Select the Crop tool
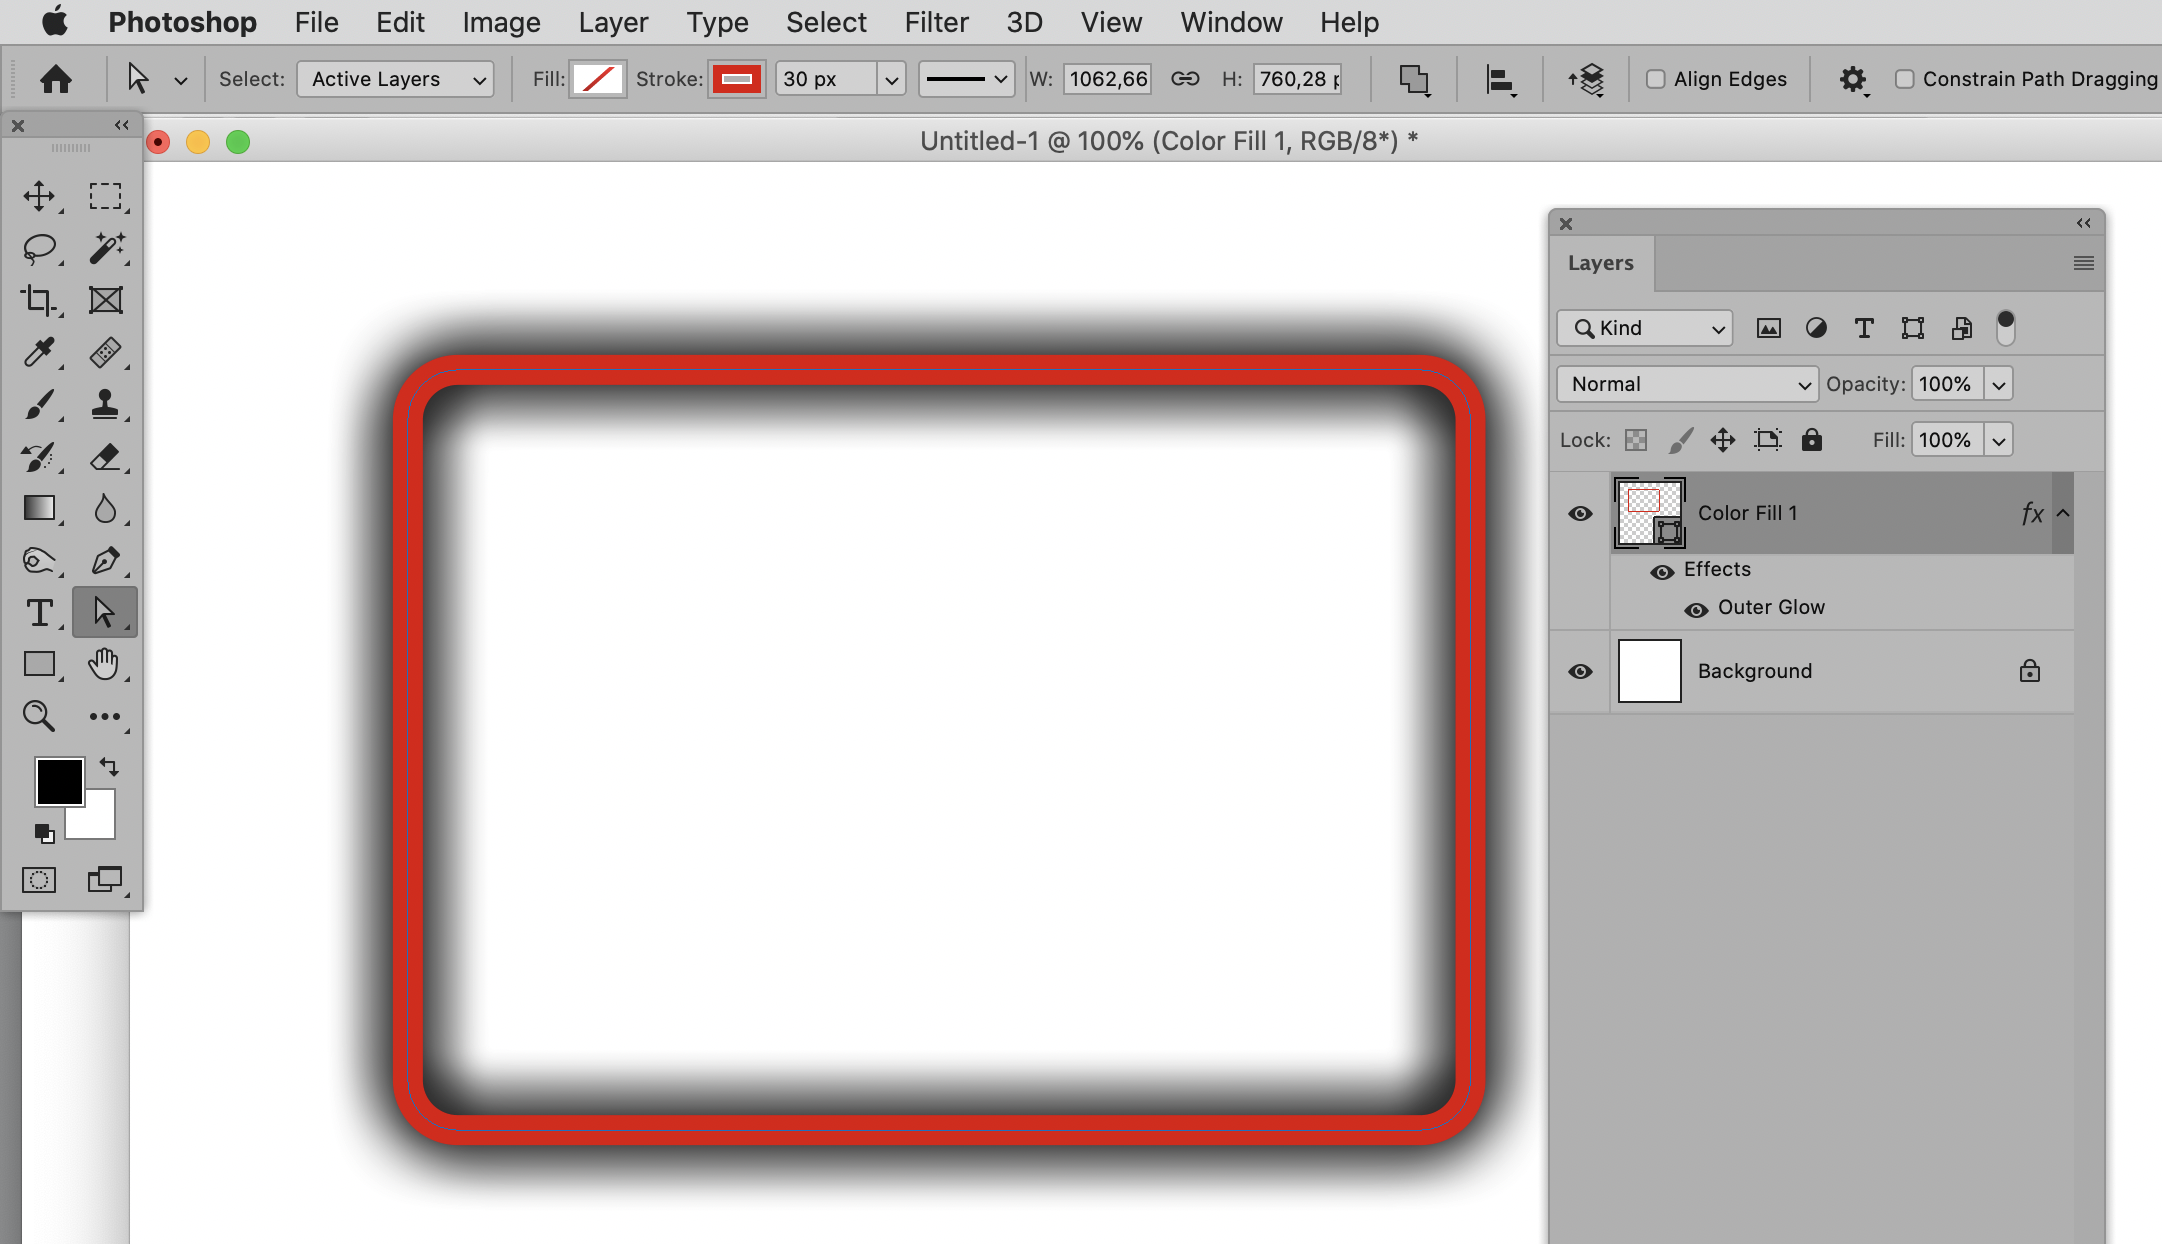This screenshot has width=2162, height=1244. tap(39, 300)
